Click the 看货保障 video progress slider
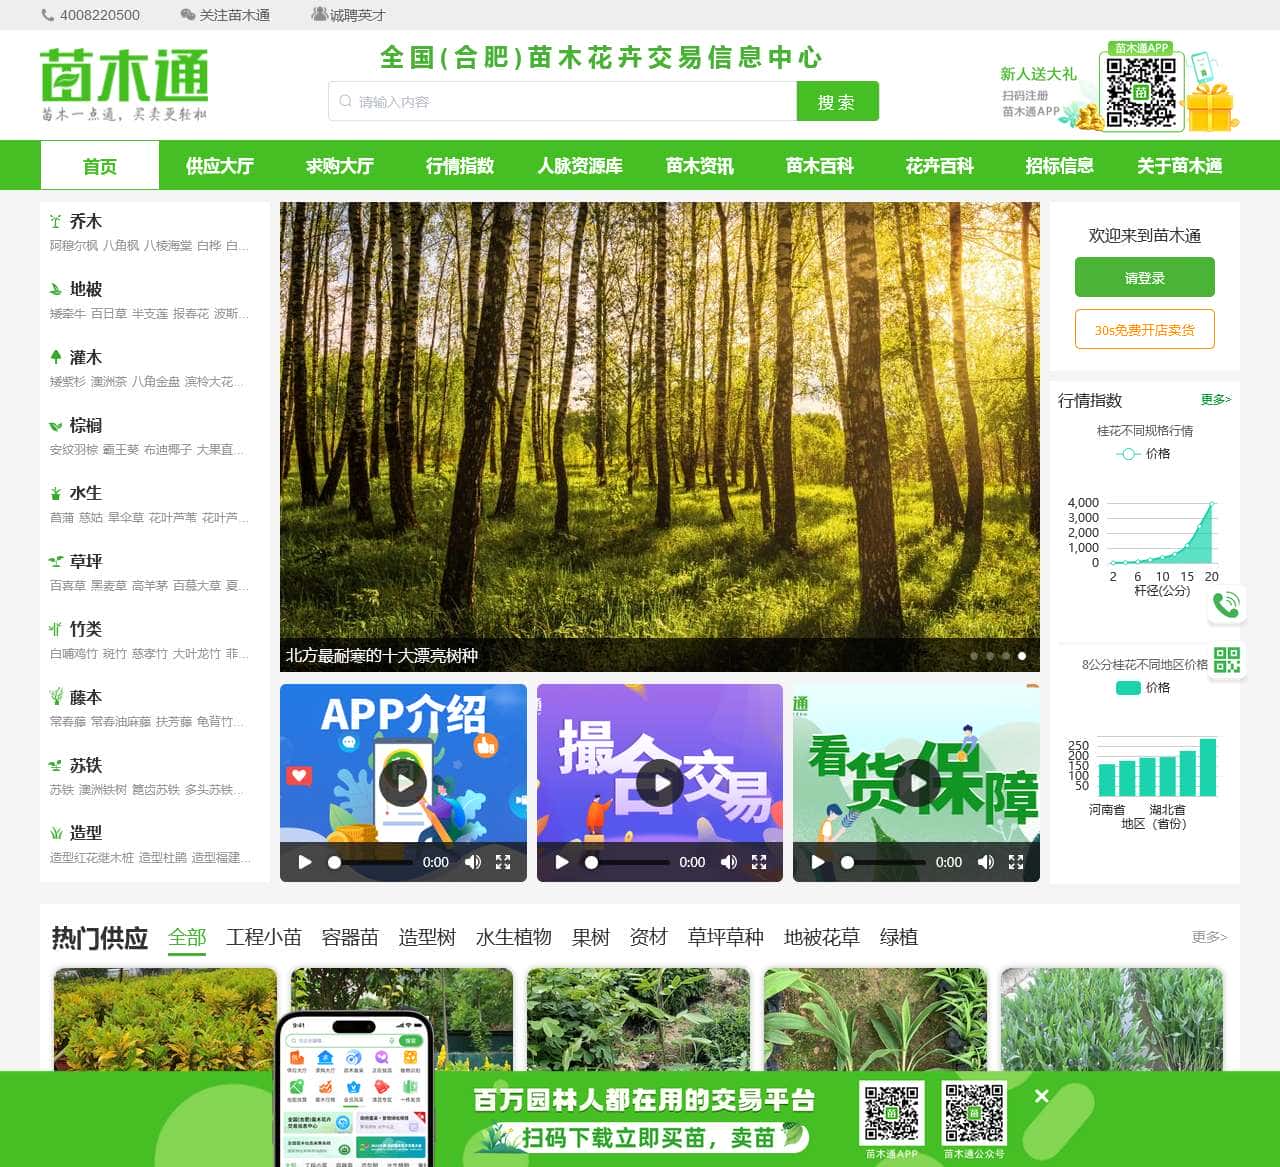Screen dimensions: 1280x1167 [x=883, y=862]
